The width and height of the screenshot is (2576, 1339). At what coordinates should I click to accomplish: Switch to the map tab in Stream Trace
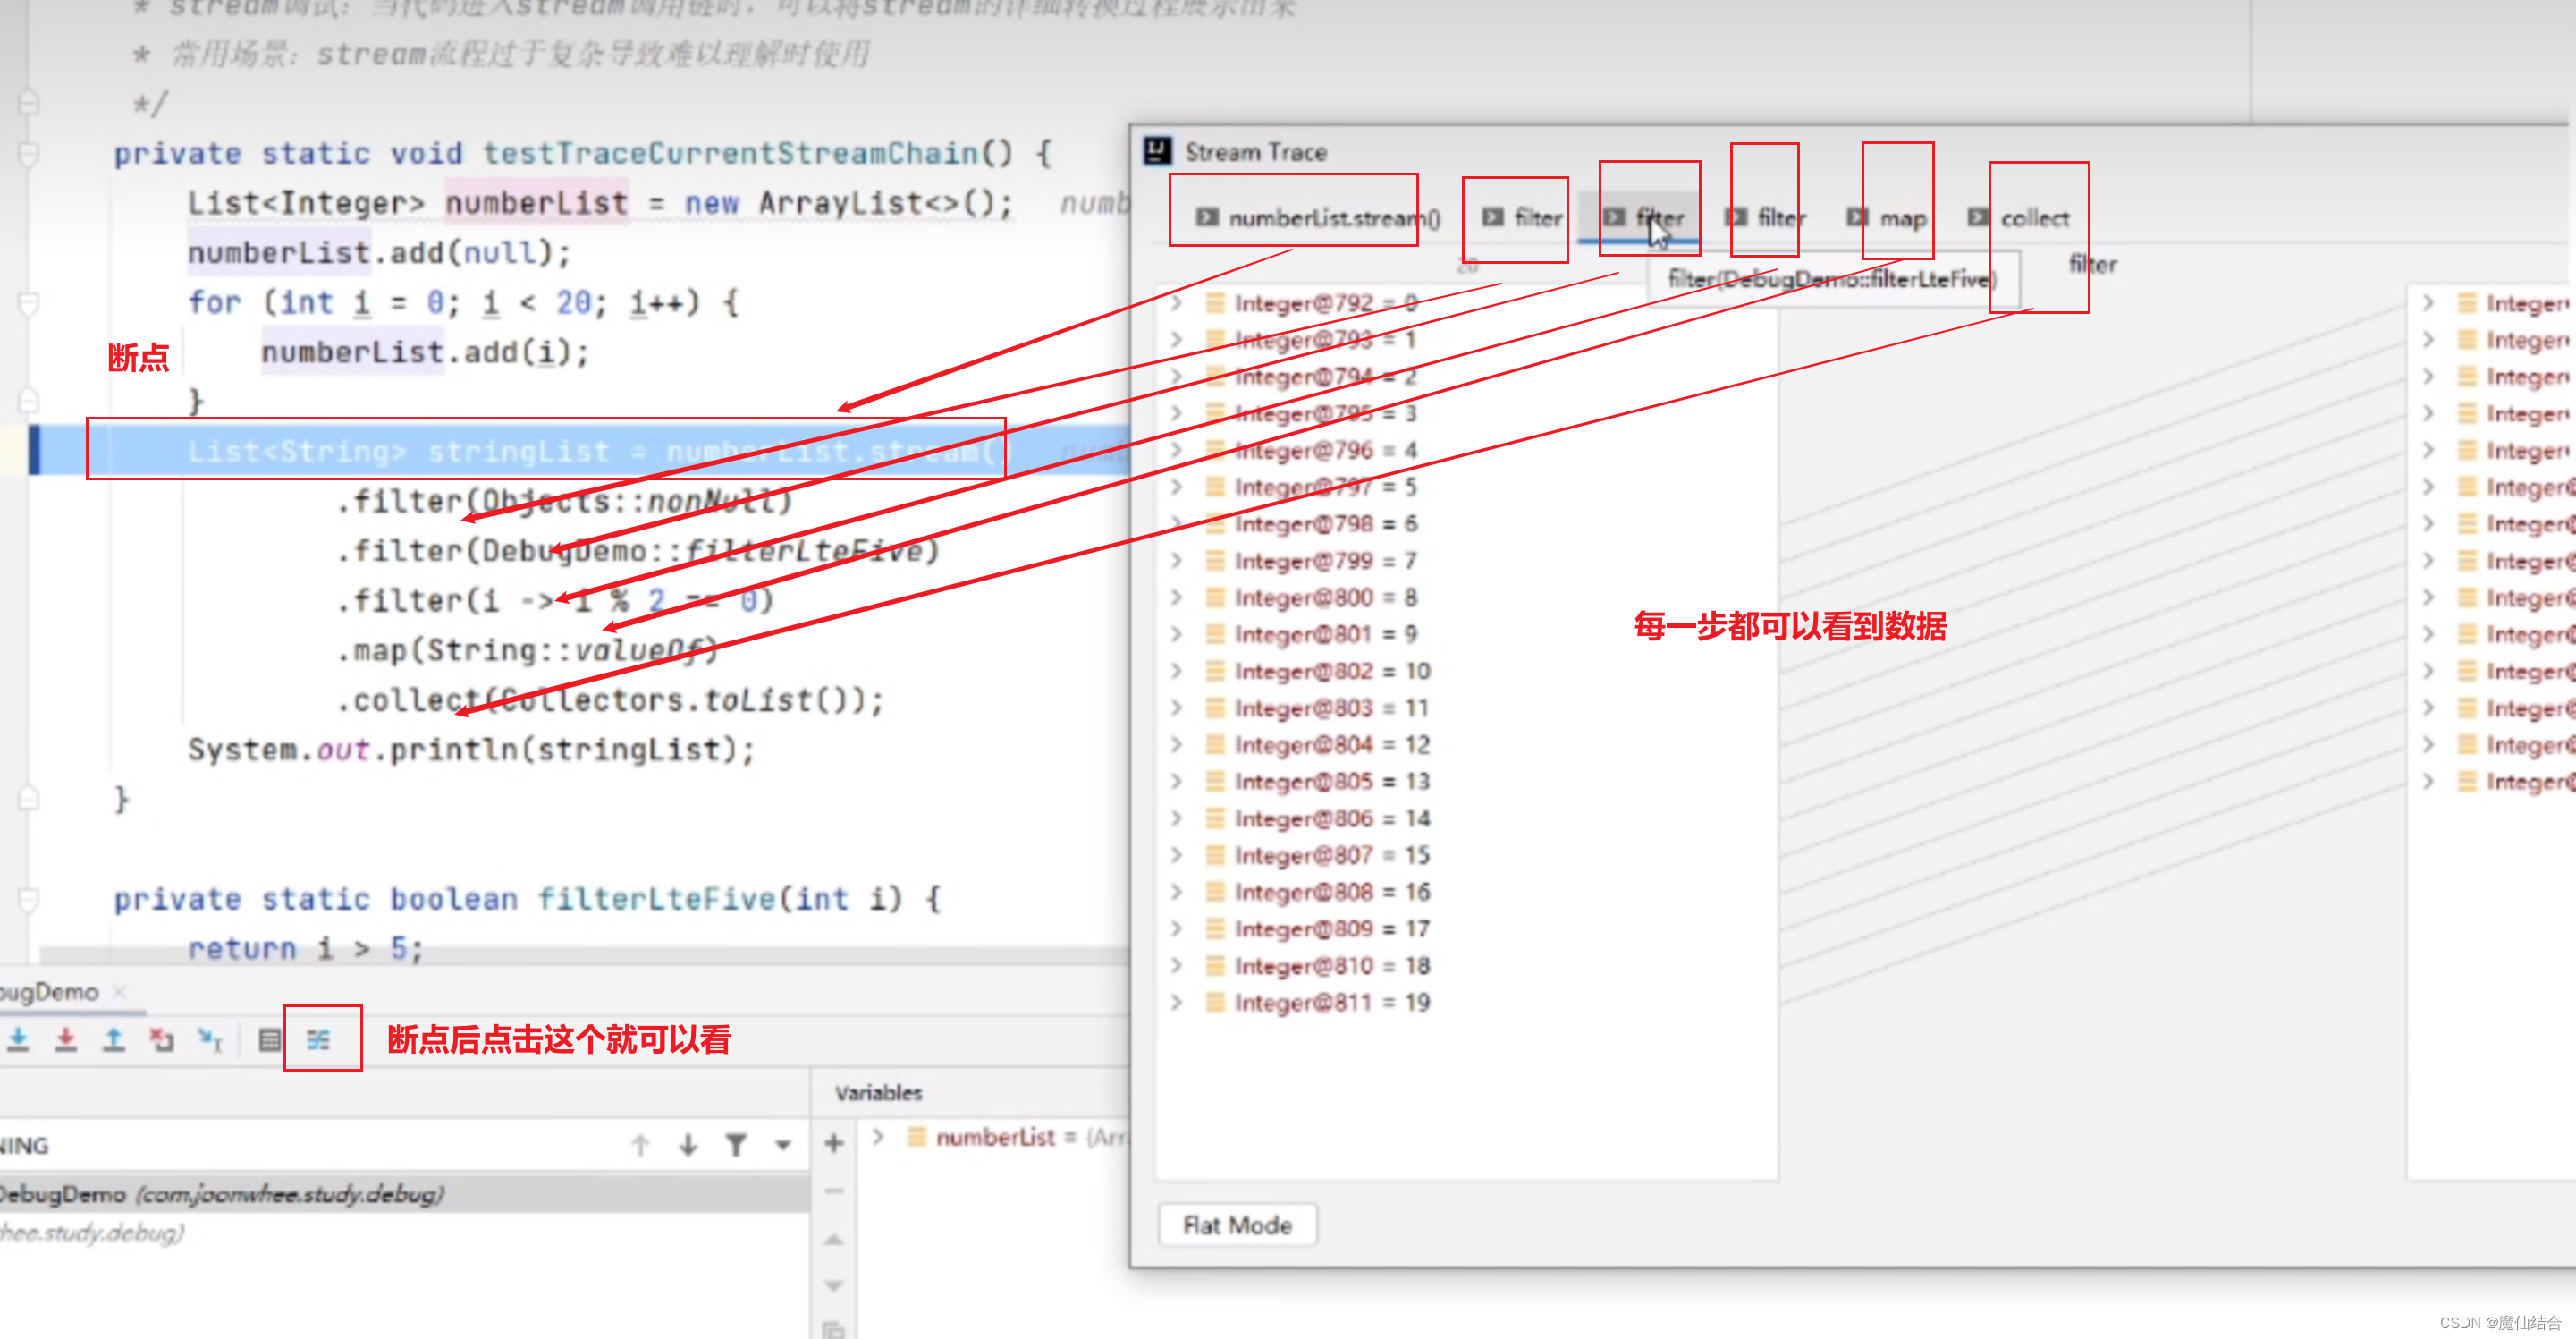pyautogui.click(x=1887, y=218)
